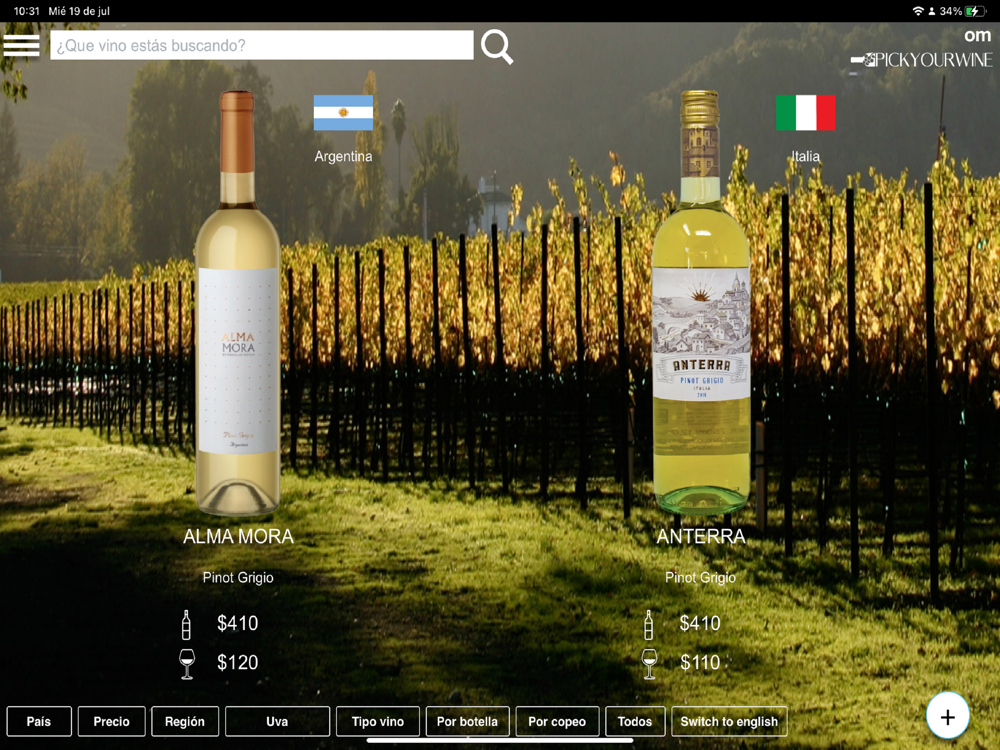Click the $110 glass price
The image size is (1000, 750).
(x=700, y=663)
